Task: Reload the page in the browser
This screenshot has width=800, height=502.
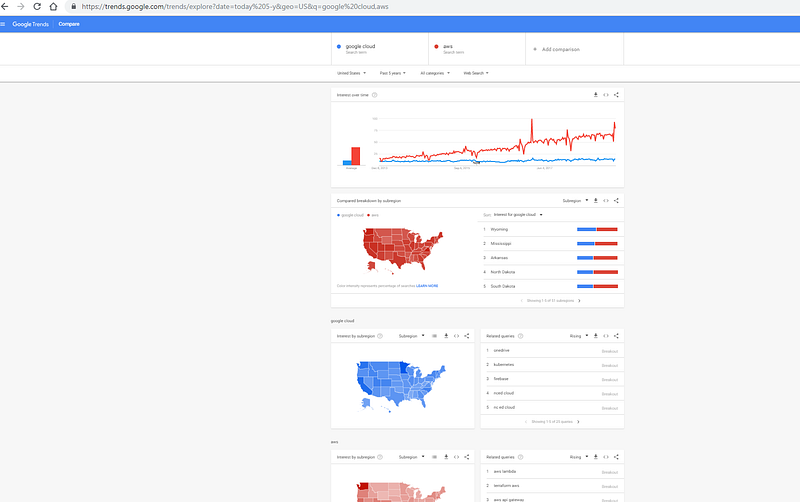Action: pos(38,7)
